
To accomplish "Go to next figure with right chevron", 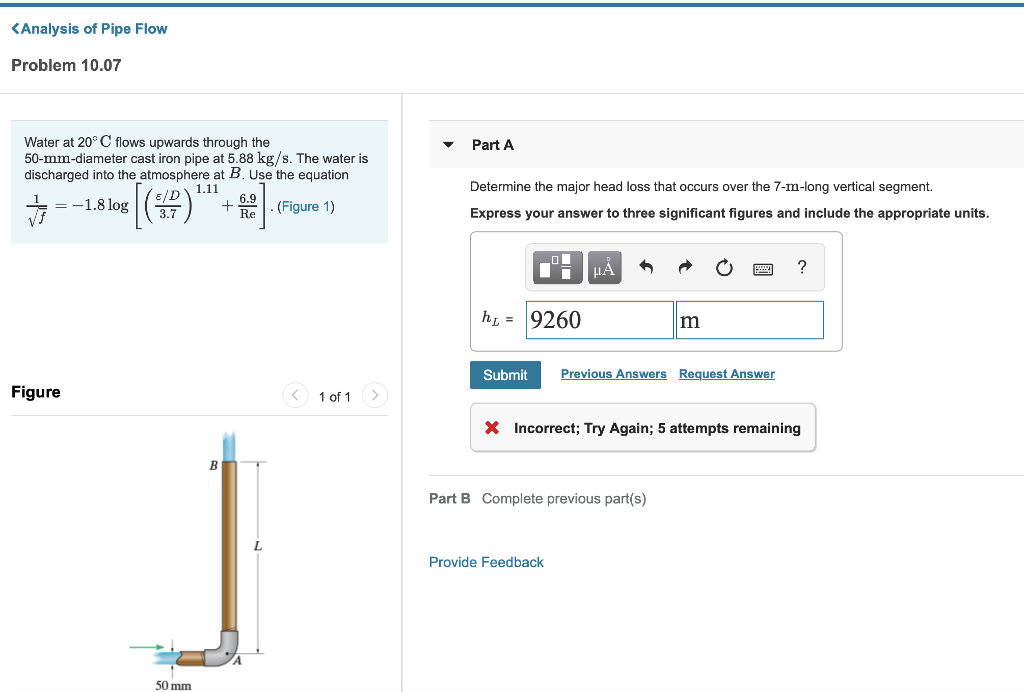I will point(374,395).
